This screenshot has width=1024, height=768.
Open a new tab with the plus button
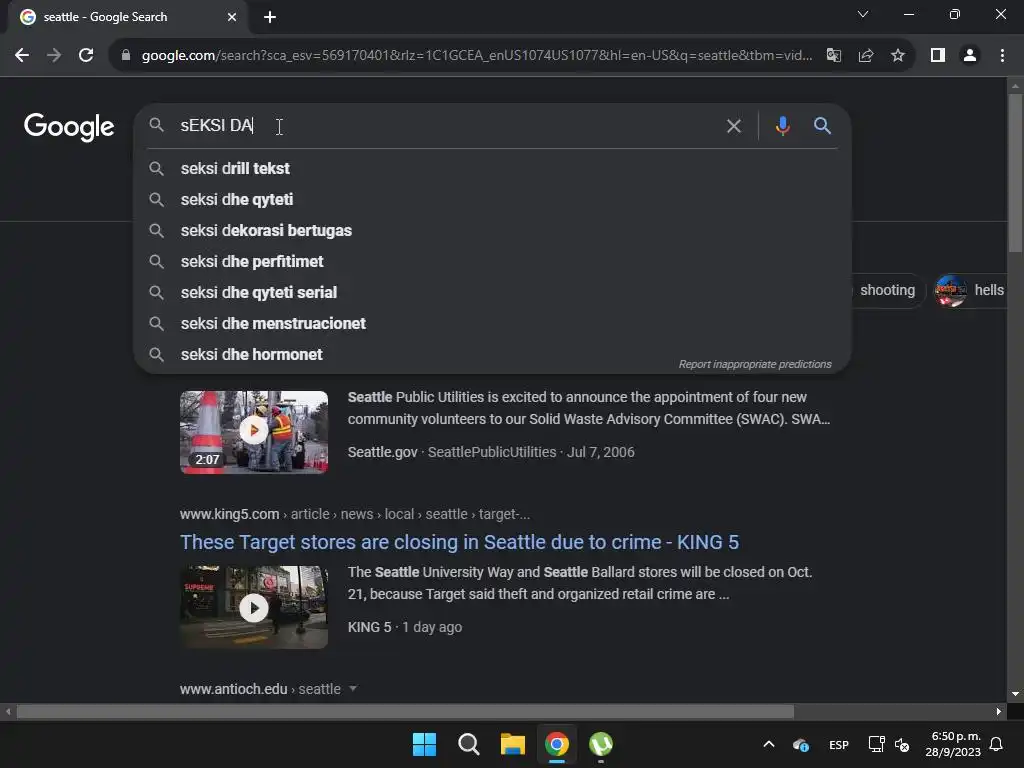[x=270, y=17]
